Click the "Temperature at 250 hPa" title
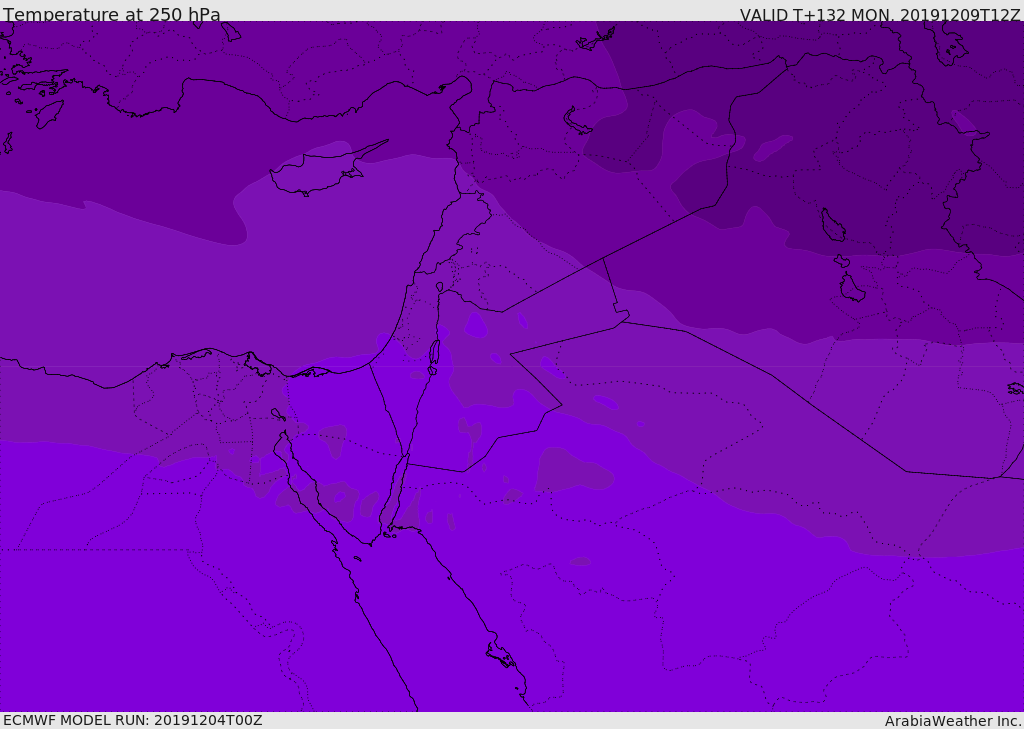Screen dimensions: 1024x729 [x=111, y=15]
